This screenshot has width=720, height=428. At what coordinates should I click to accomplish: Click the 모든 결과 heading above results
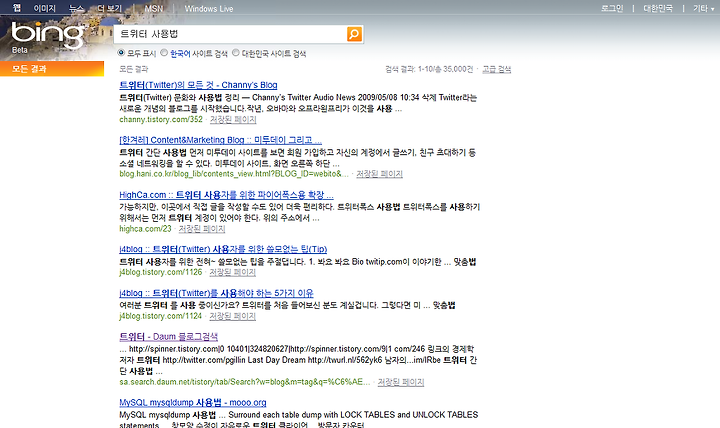(134, 69)
